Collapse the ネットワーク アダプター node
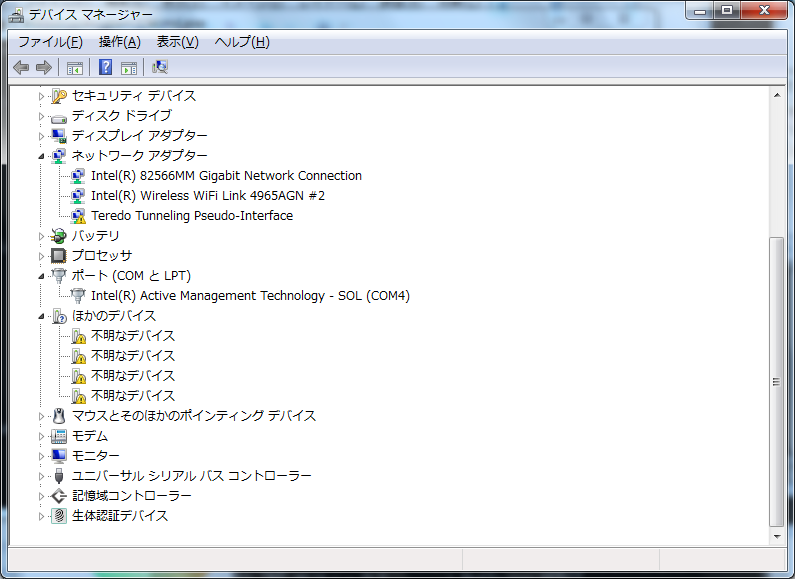The width and height of the screenshot is (795, 579). (x=42, y=156)
